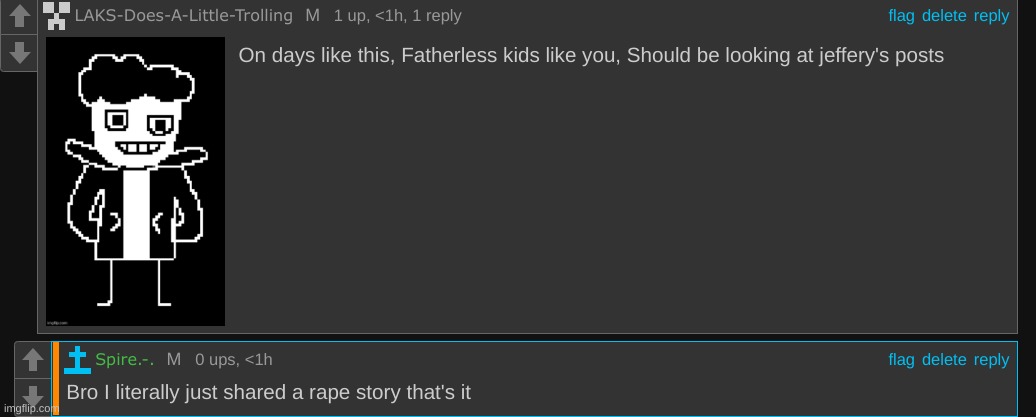Click the 'M' badge beside LAKS username
The height and width of the screenshot is (417, 1036).
click(312, 16)
